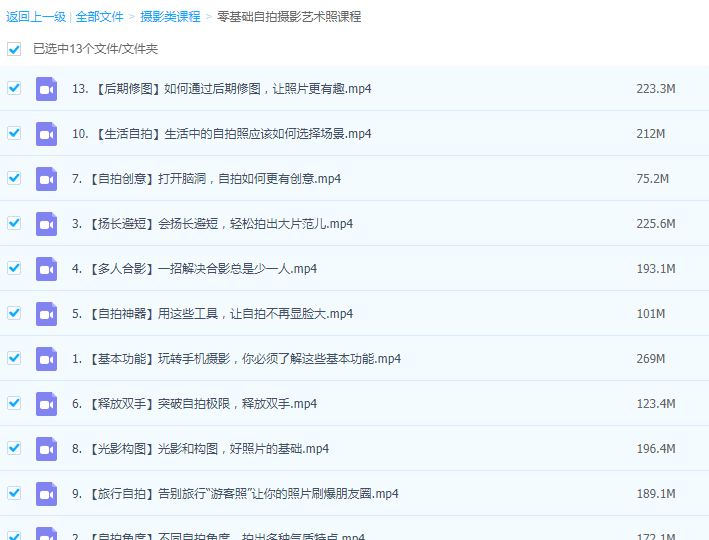Click the 123.4M file size value
Image resolution: width=709 pixels, height=540 pixels.
click(656, 404)
